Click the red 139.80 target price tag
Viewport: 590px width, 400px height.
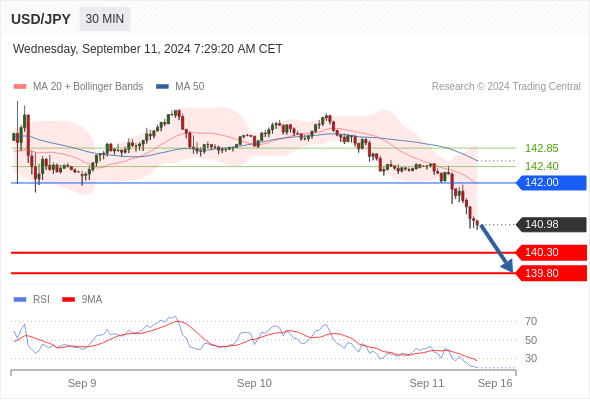(551, 273)
